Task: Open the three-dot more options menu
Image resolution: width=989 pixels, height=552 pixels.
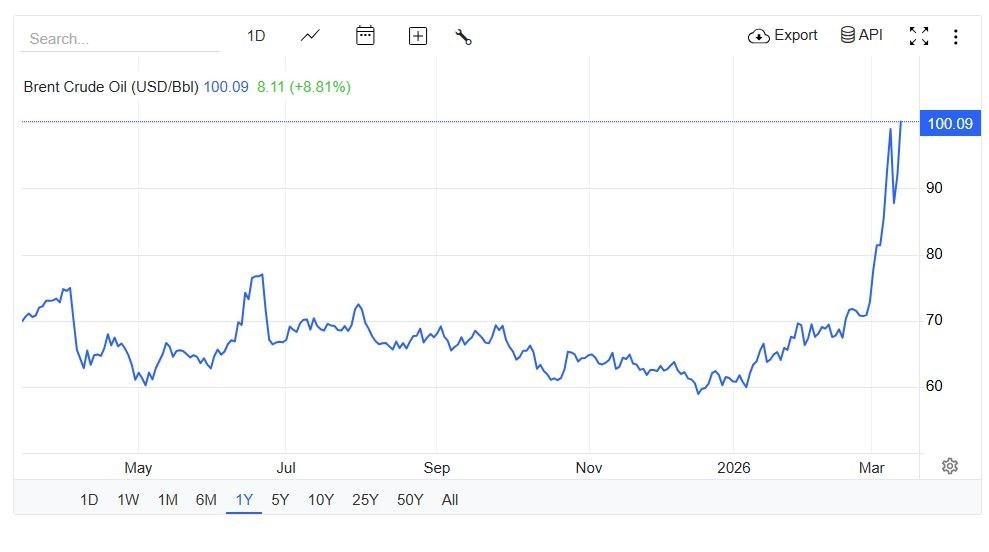Action: [956, 37]
